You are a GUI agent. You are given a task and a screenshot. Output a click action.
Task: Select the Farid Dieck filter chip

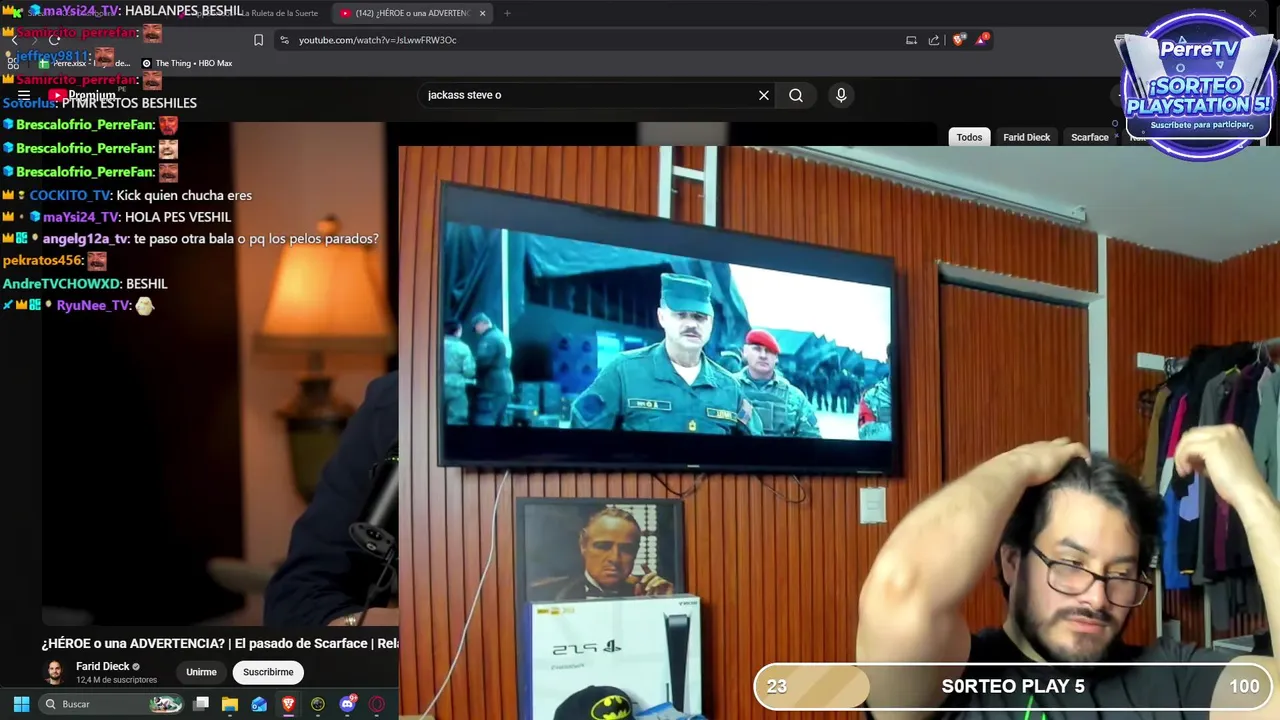(1026, 137)
